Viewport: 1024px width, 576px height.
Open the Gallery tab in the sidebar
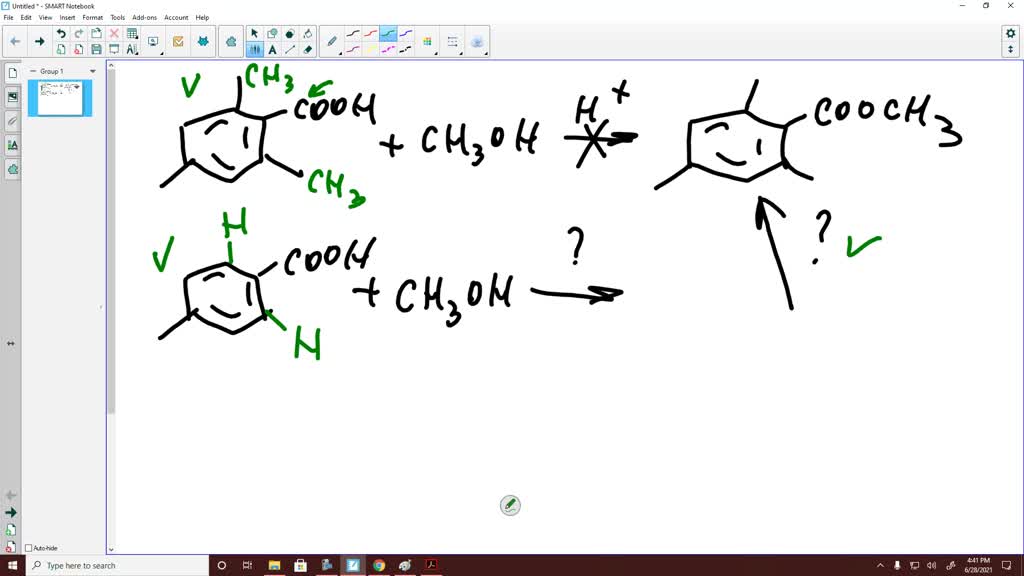tap(13, 97)
